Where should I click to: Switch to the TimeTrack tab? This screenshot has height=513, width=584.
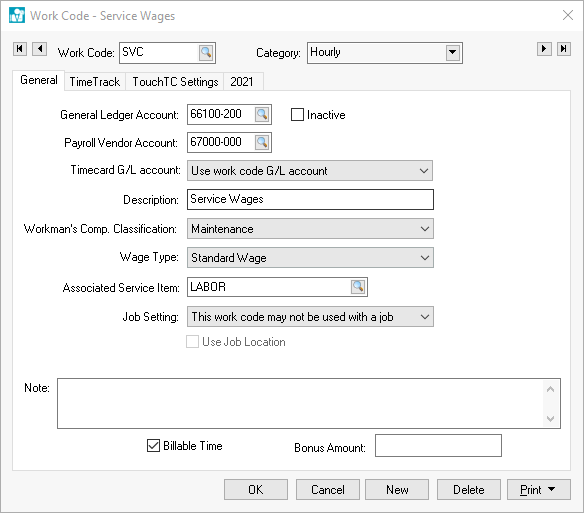tap(95, 82)
